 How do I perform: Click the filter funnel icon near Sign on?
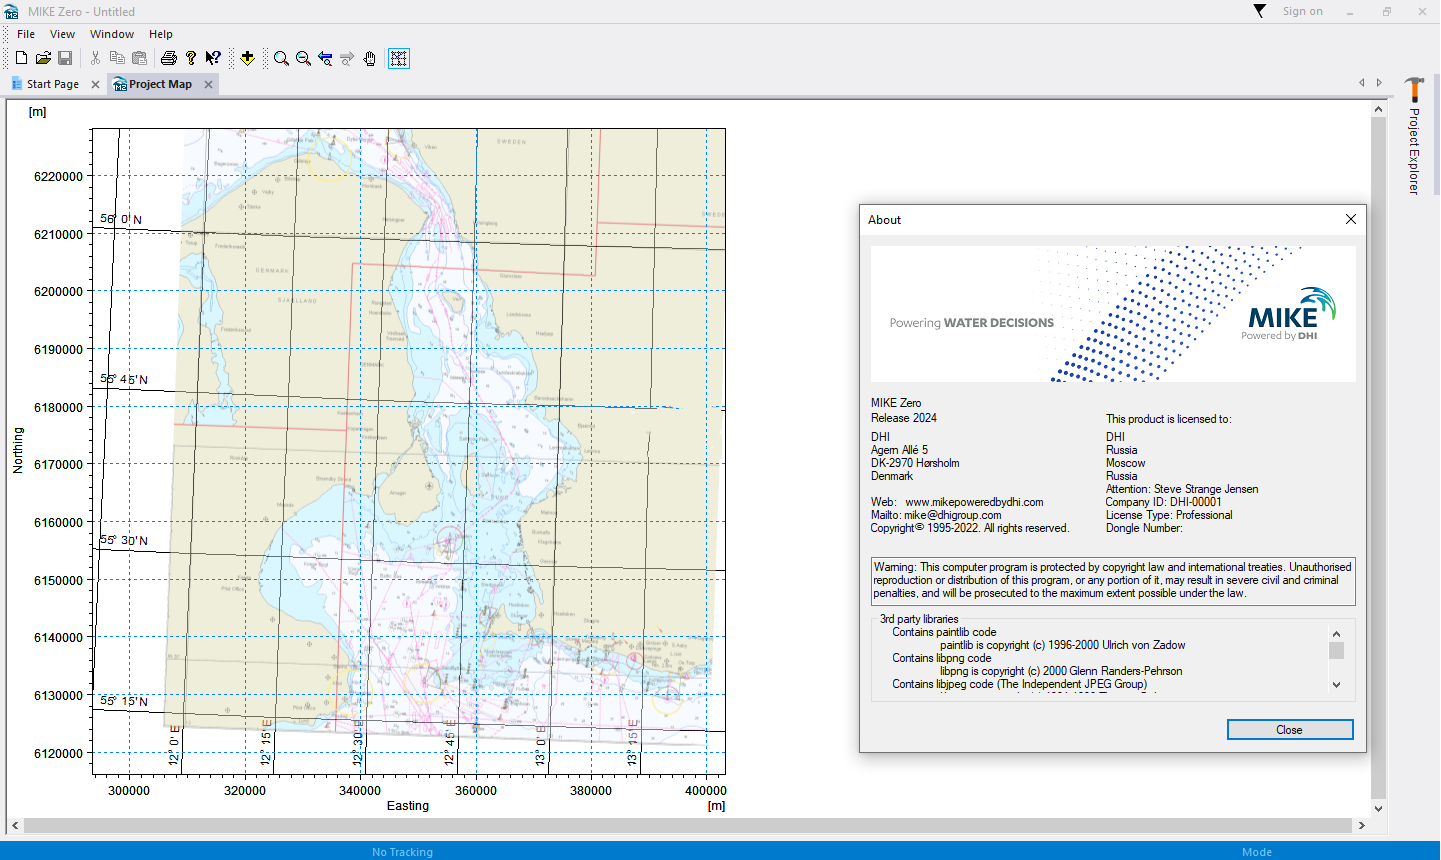pos(1260,11)
